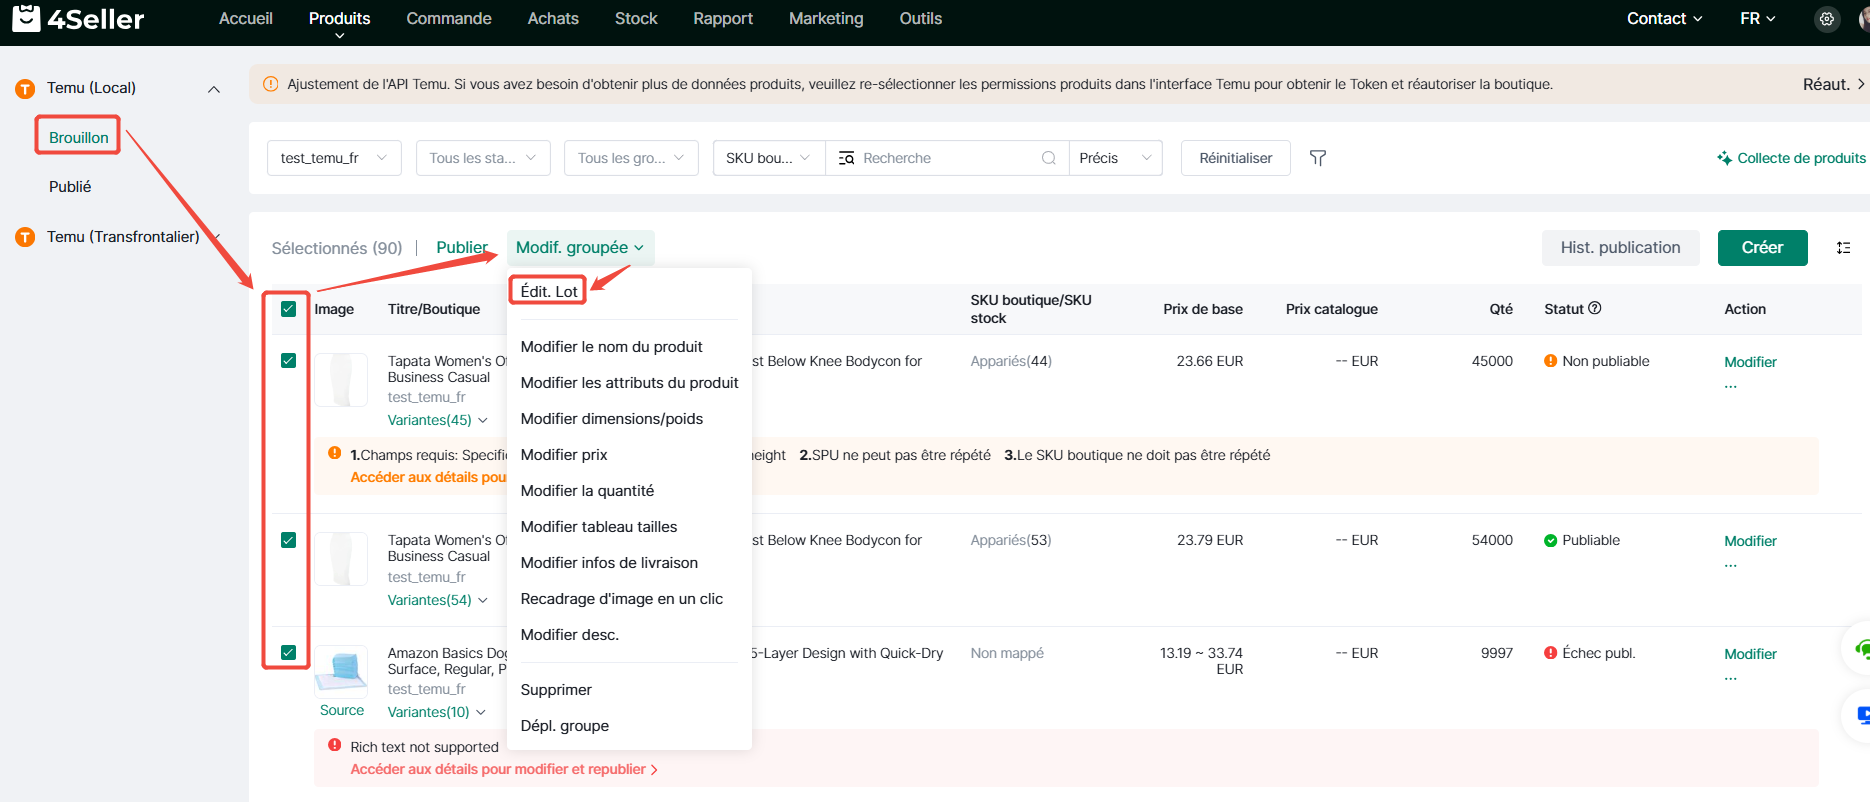Click the Hist. publication button
This screenshot has height=802, width=1870.
tap(1620, 248)
